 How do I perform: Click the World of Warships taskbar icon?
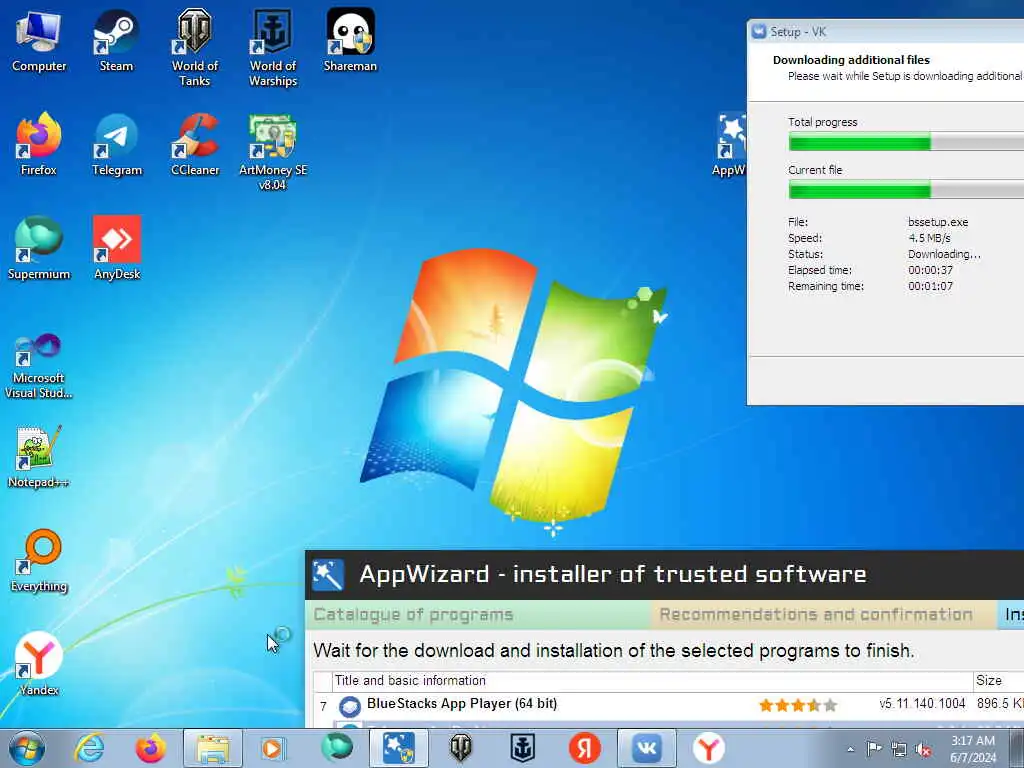(522, 748)
